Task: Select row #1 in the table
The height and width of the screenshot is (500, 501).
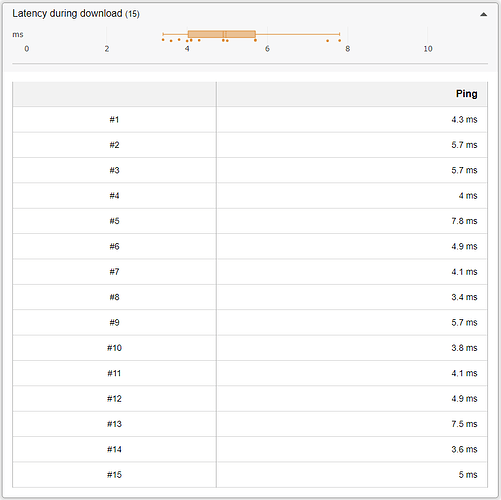Action: point(250,119)
